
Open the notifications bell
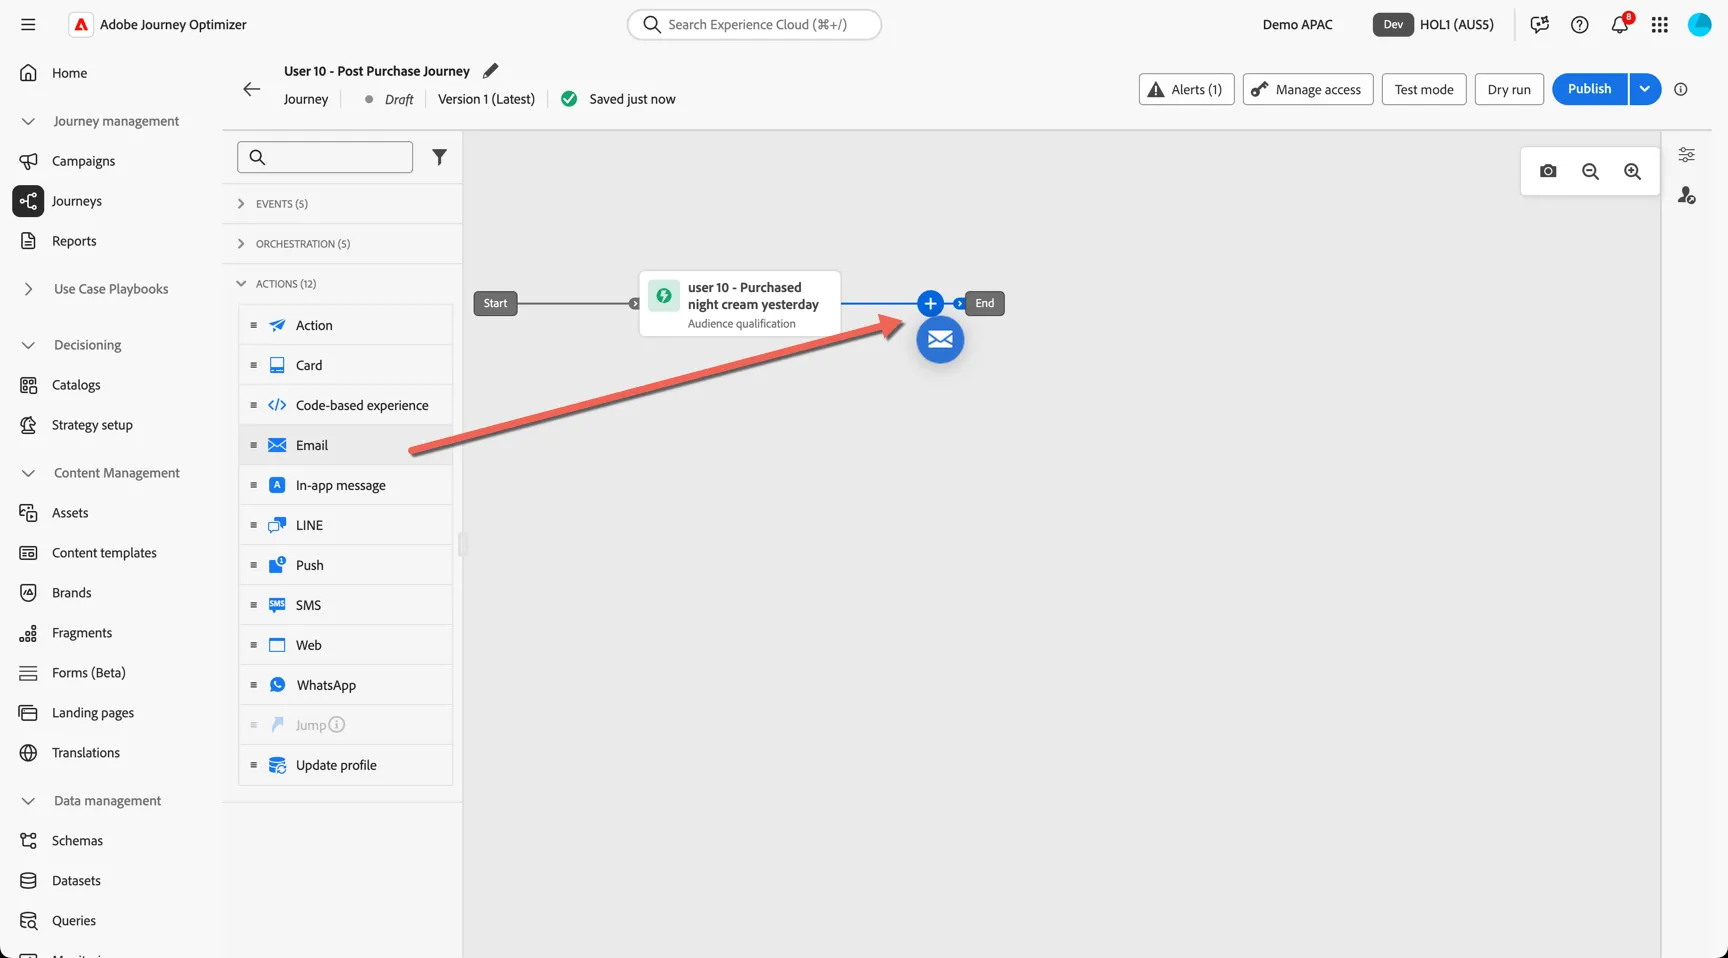(x=1620, y=24)
